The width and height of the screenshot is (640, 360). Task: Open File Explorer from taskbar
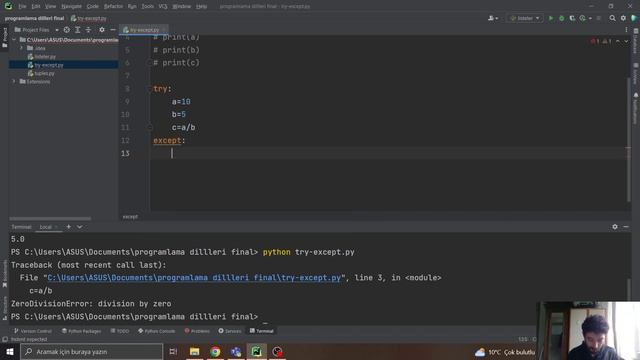point(194,351)
